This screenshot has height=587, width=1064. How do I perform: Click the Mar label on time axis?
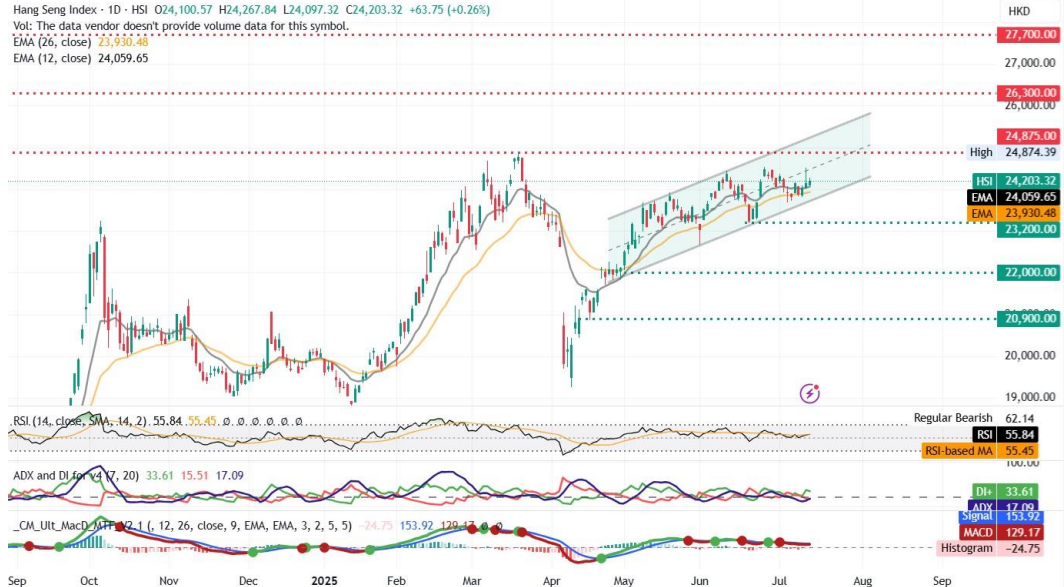tap(472, 581)
